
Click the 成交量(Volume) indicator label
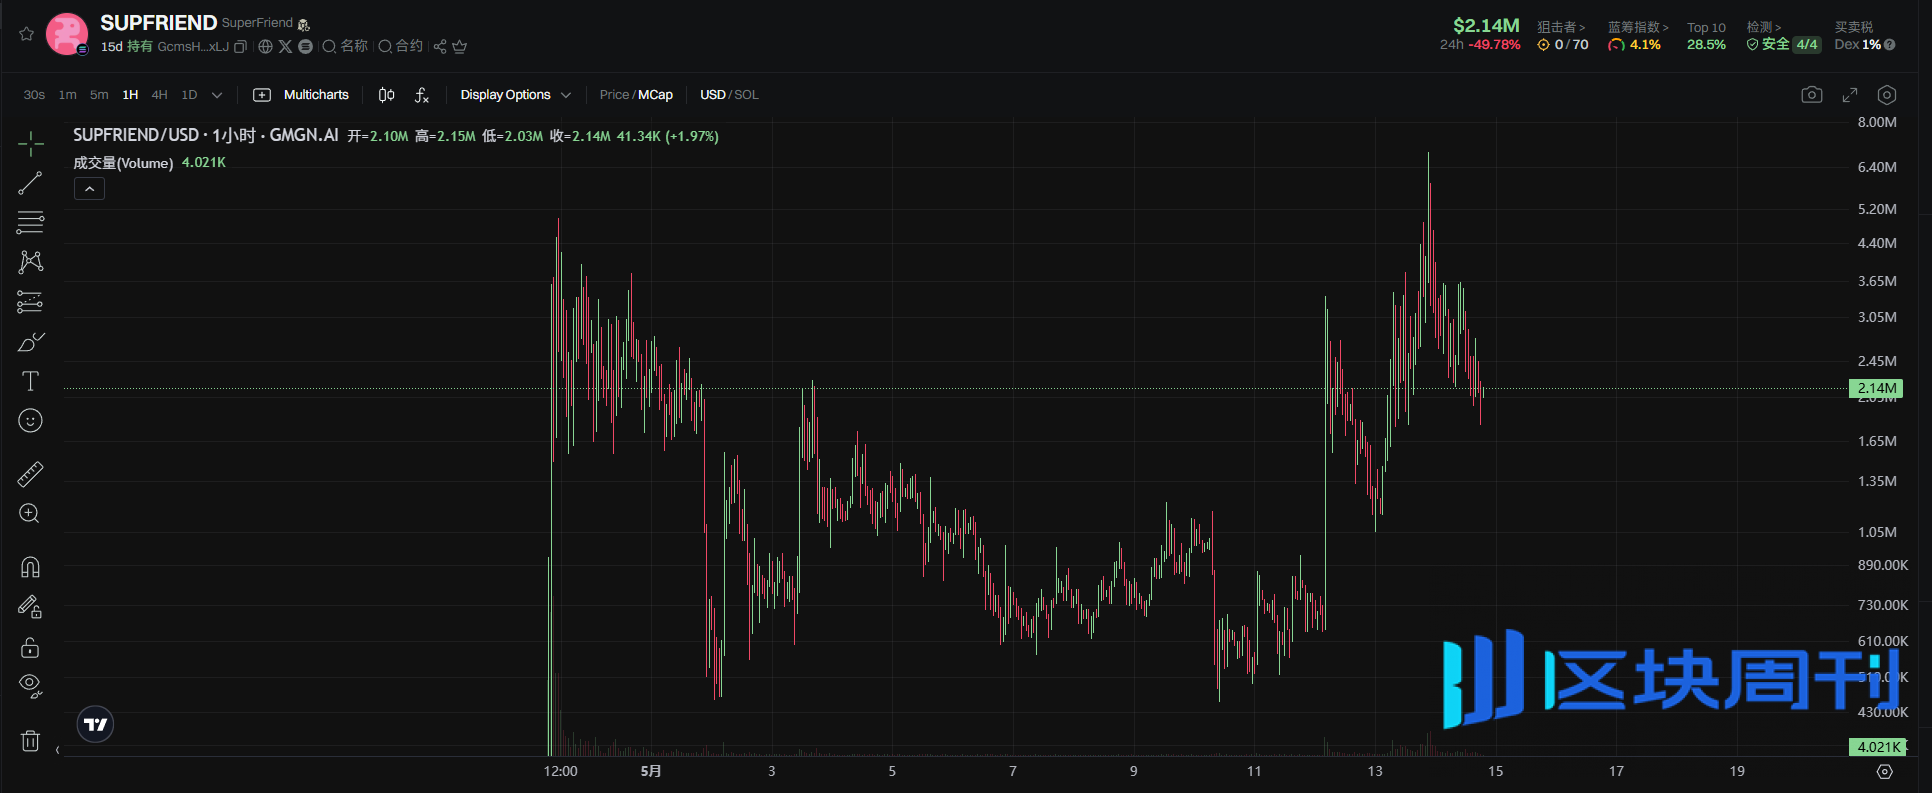click(123, 163)
